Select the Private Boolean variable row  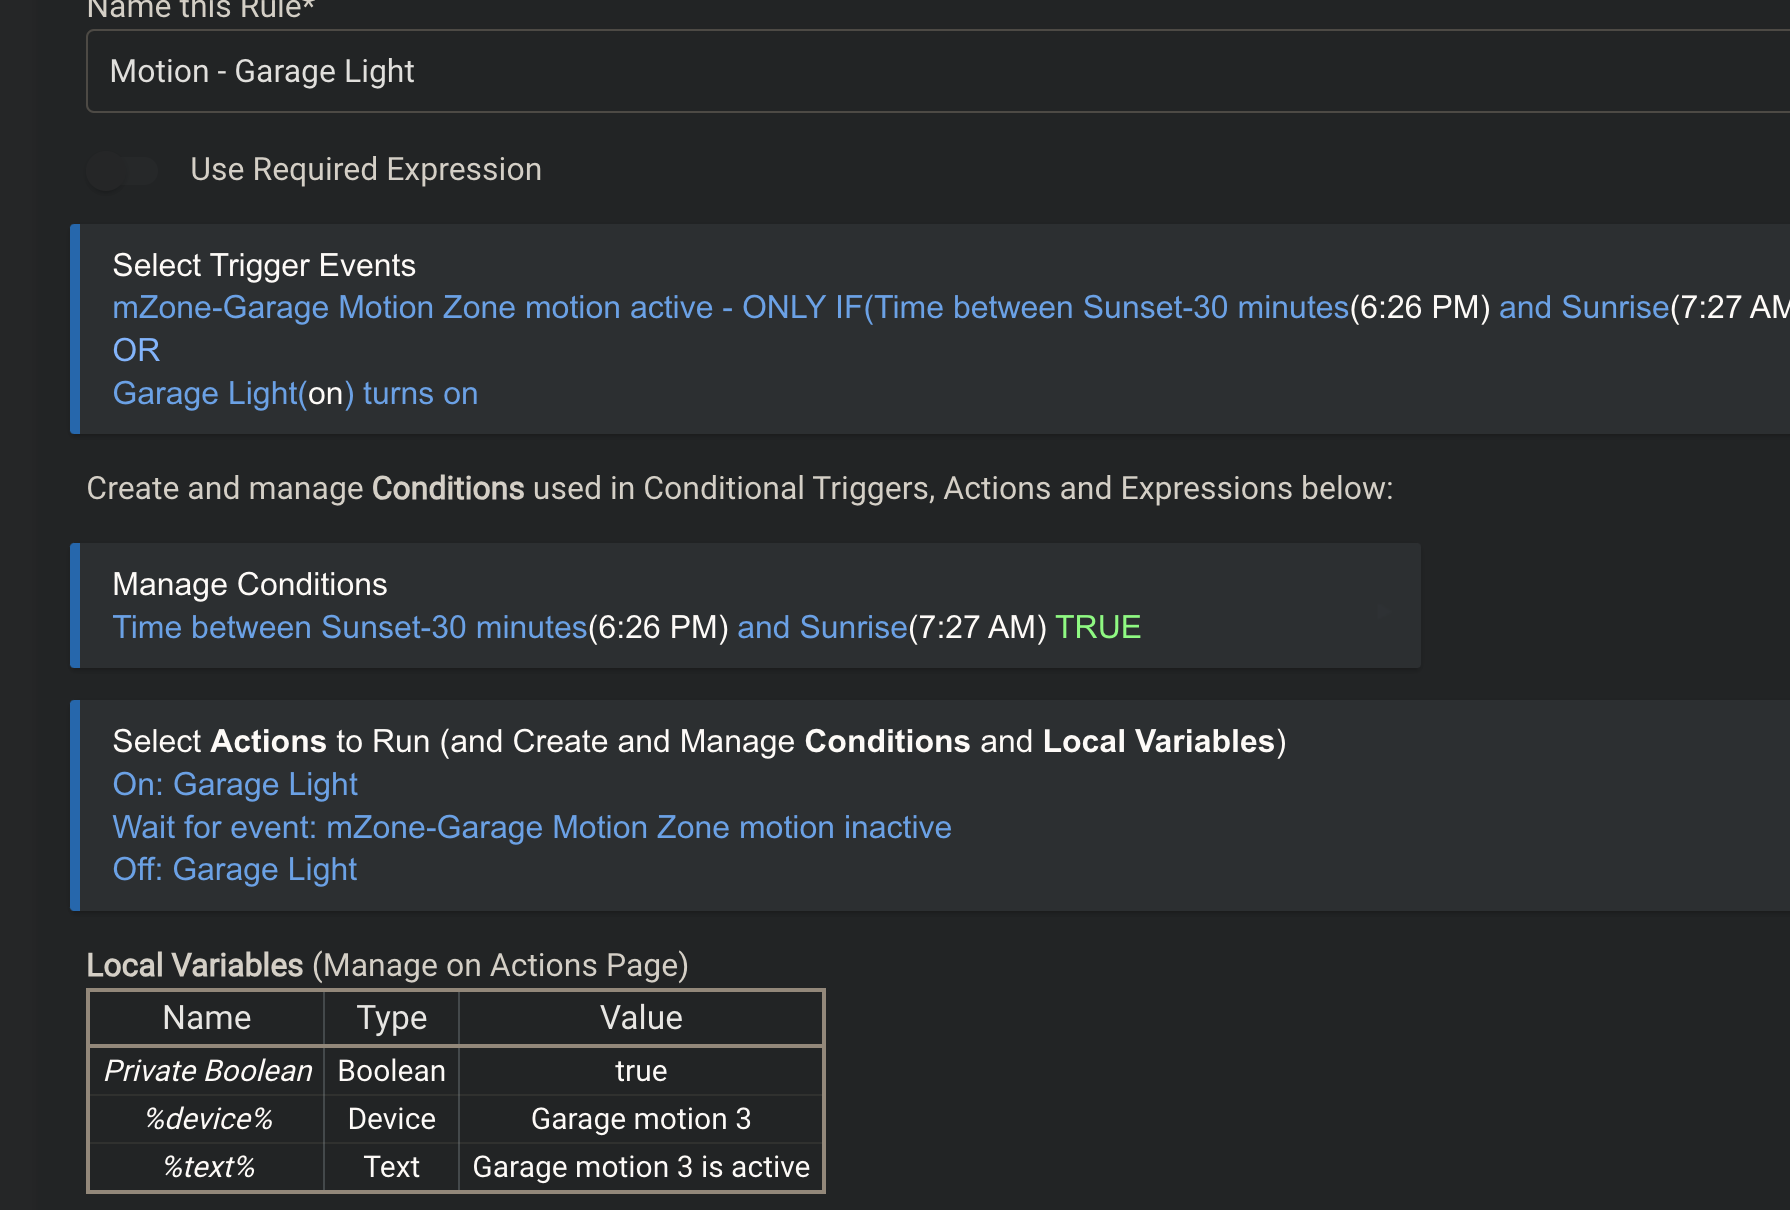click(x=208, y=1071)
